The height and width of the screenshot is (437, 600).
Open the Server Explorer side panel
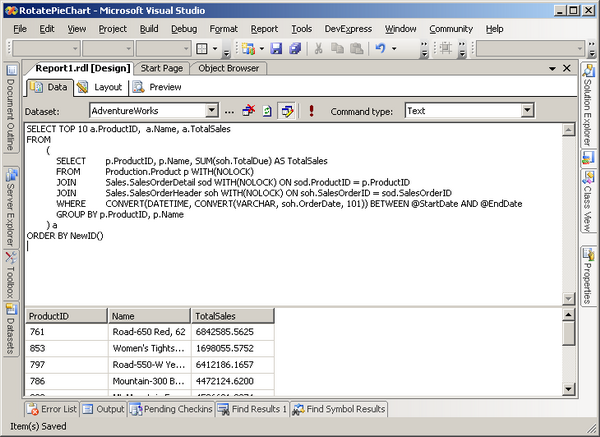click(11, 208)
